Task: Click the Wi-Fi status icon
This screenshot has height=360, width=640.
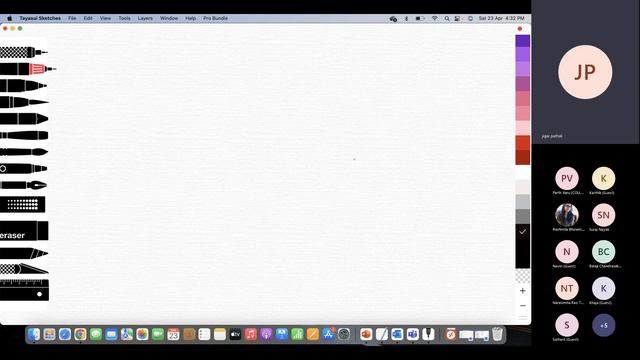Action: 435,18
